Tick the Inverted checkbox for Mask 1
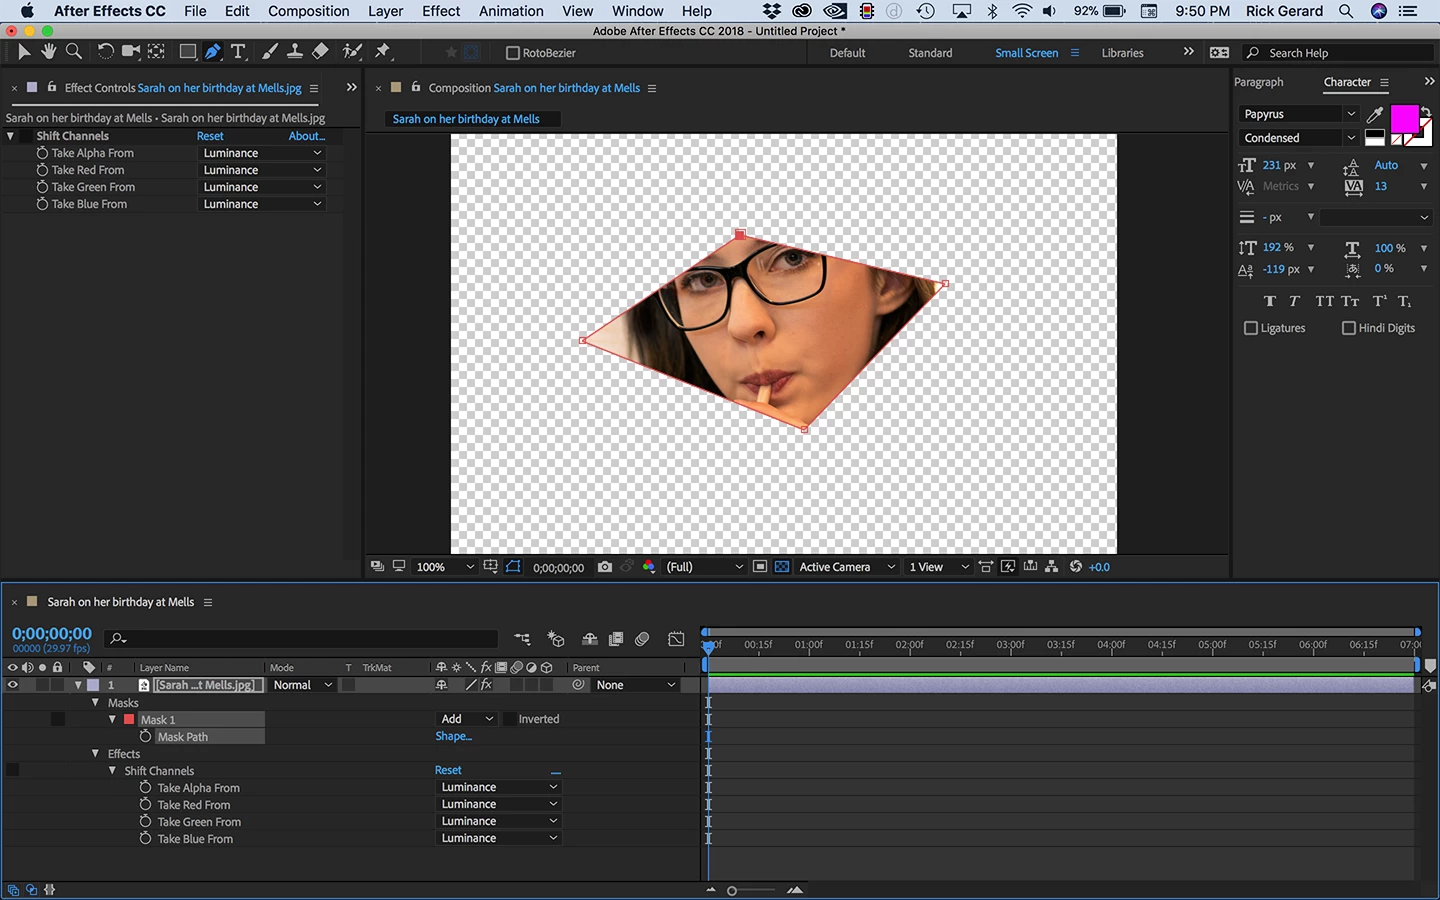The width and height of the screenshot is (1440, 900). pos(510,719)
